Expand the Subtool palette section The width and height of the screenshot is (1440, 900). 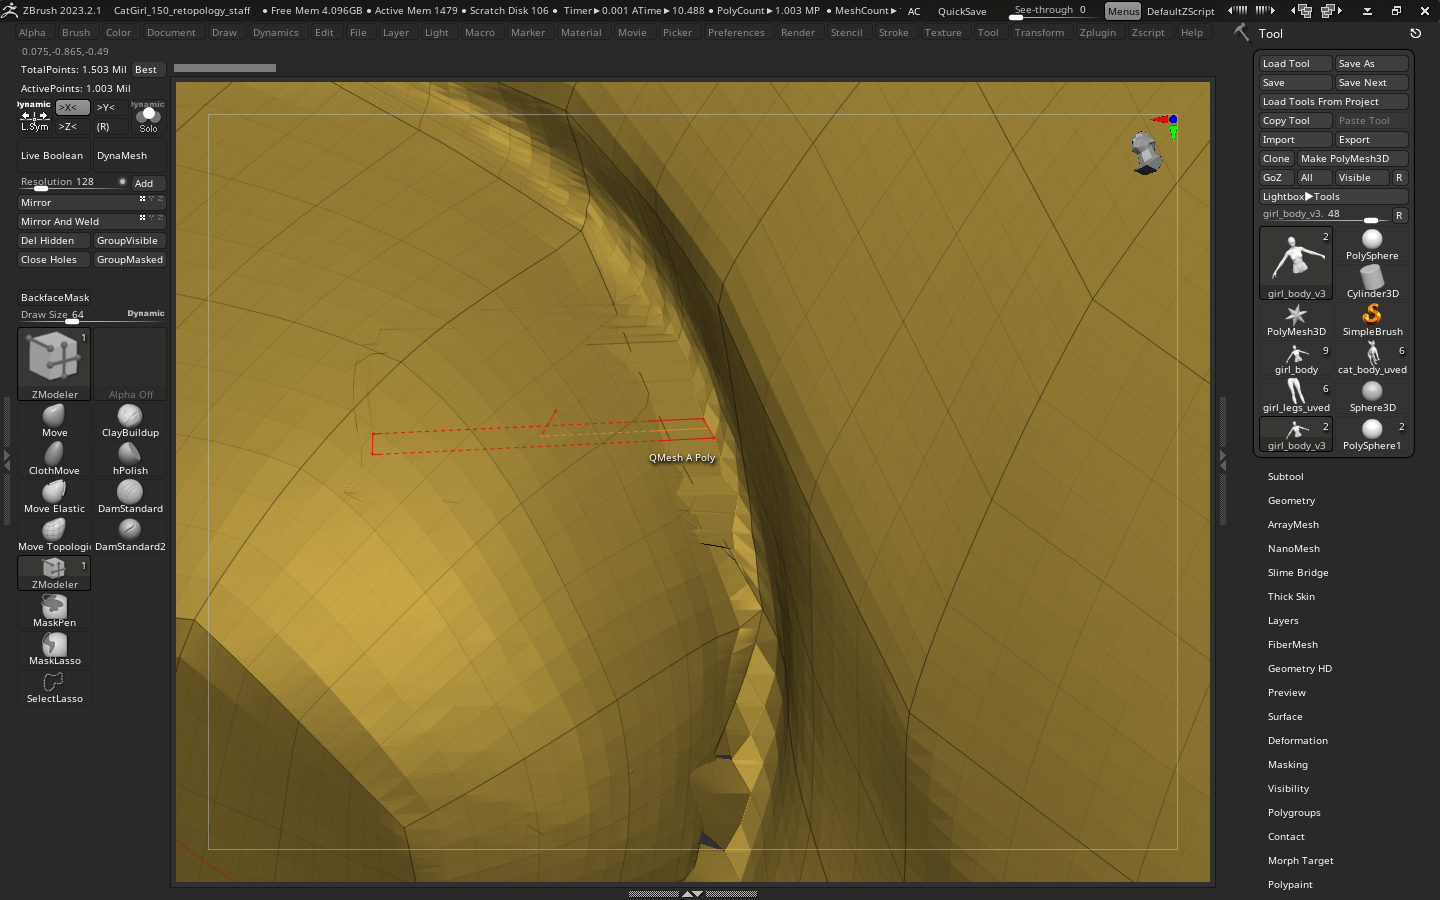coord(1285,477)
